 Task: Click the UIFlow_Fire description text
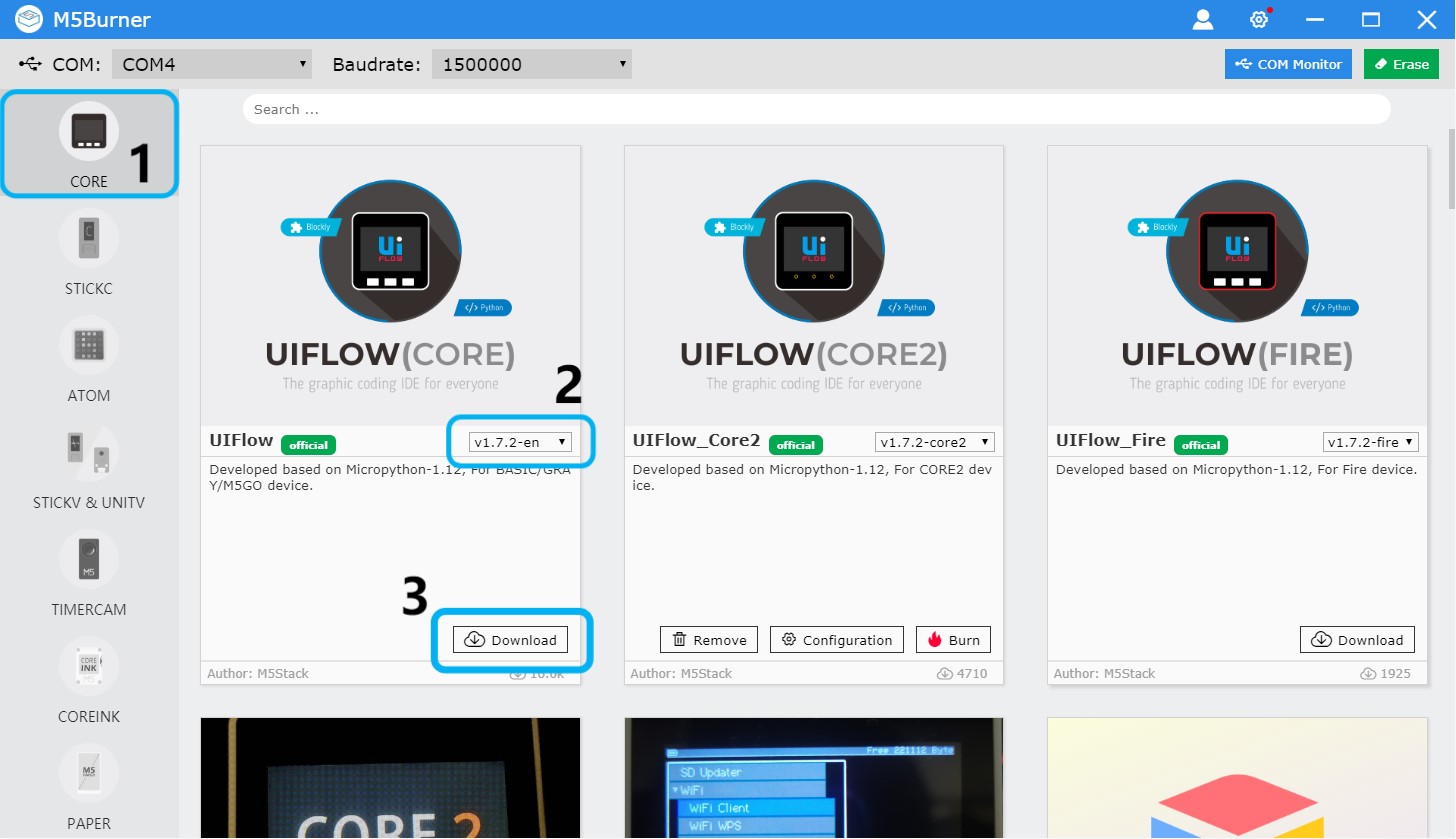click(x=1236, y=470)
